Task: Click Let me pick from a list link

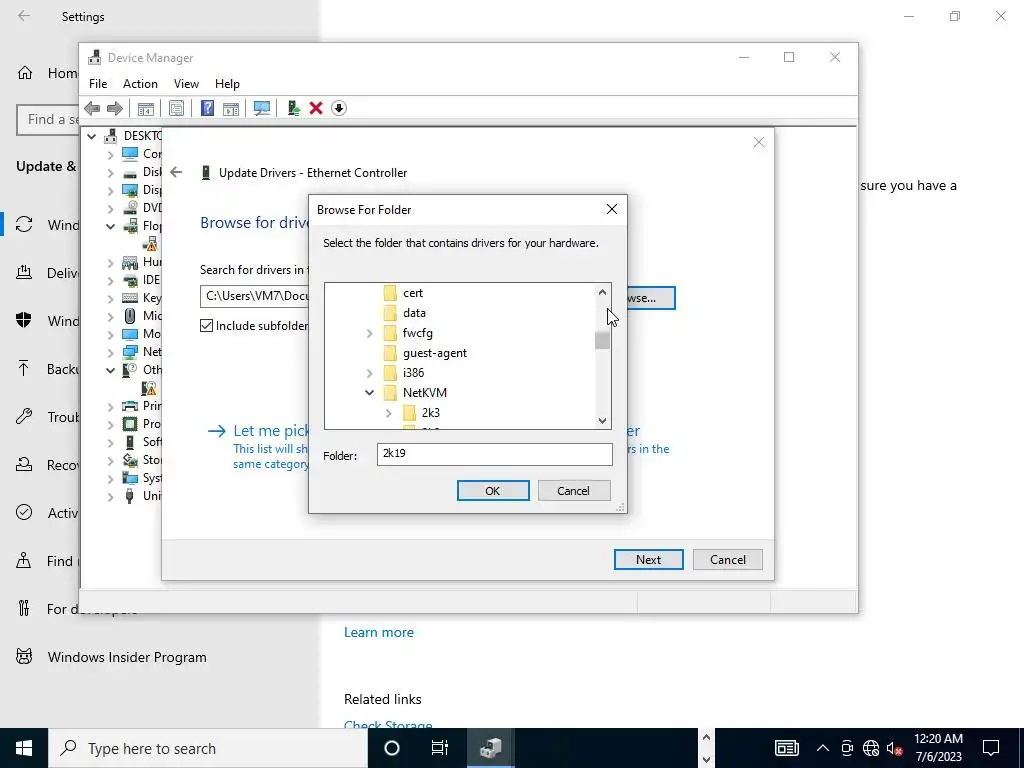Action: 271,430
